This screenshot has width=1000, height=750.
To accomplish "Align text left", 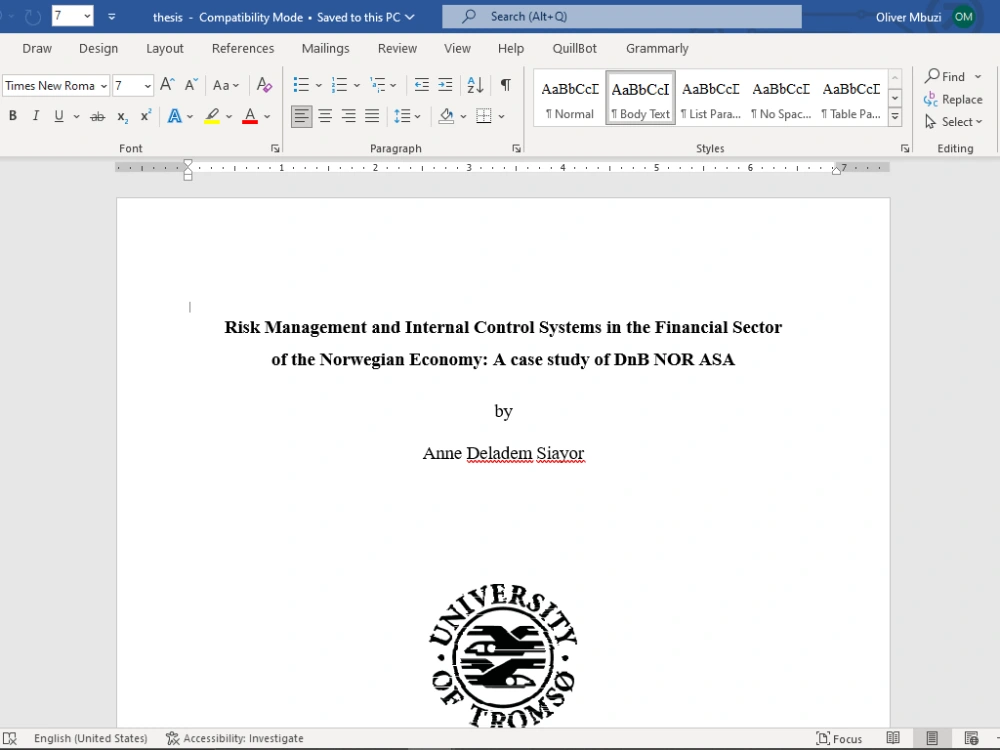I will pyautogui.click(x=302, y=116).
